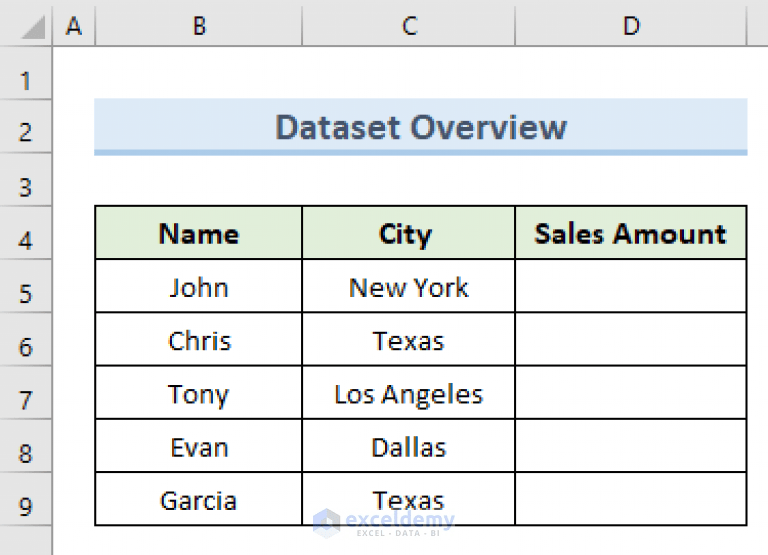
Task: Select the New York cell
Action: pyautogui.click(x=409, y=286)
